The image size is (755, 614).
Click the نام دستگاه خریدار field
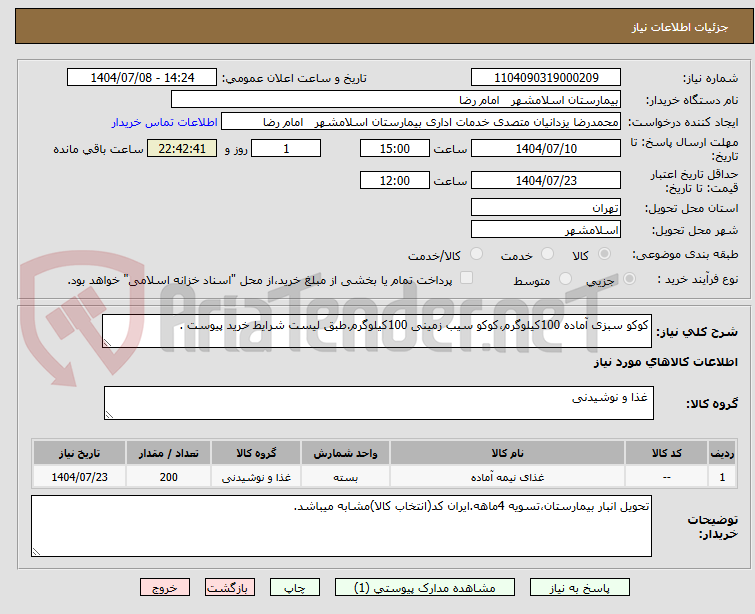[396, 100]
